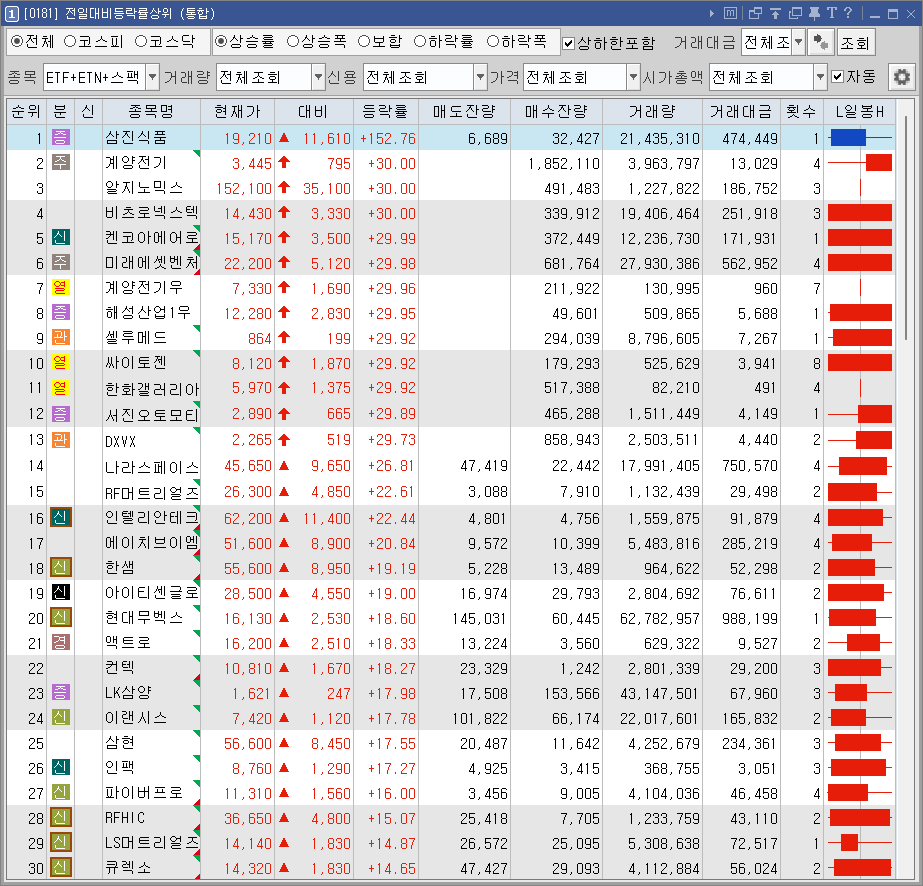Open the 시가총액 전체조회 dropdown
923x886 pixels.
[x=821, y=77]
